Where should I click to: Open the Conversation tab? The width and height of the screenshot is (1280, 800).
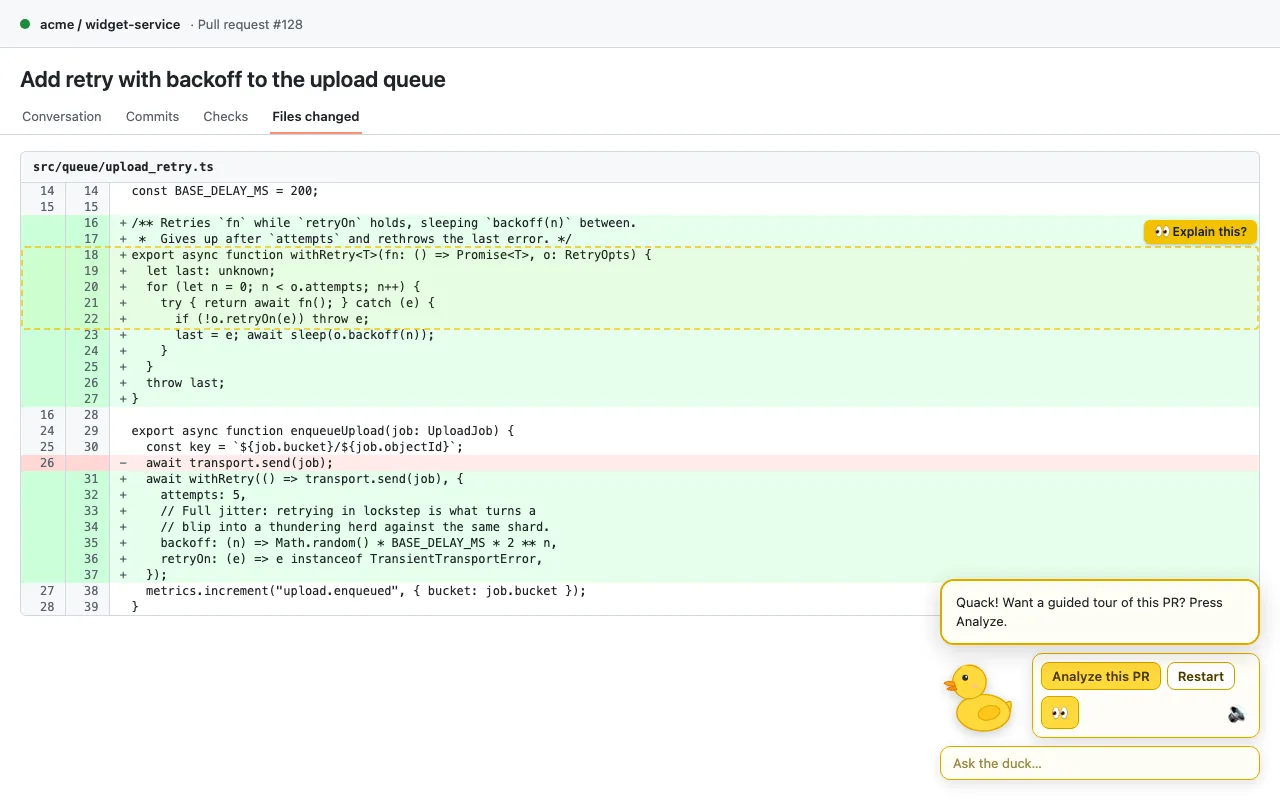(x=62, y=117)
